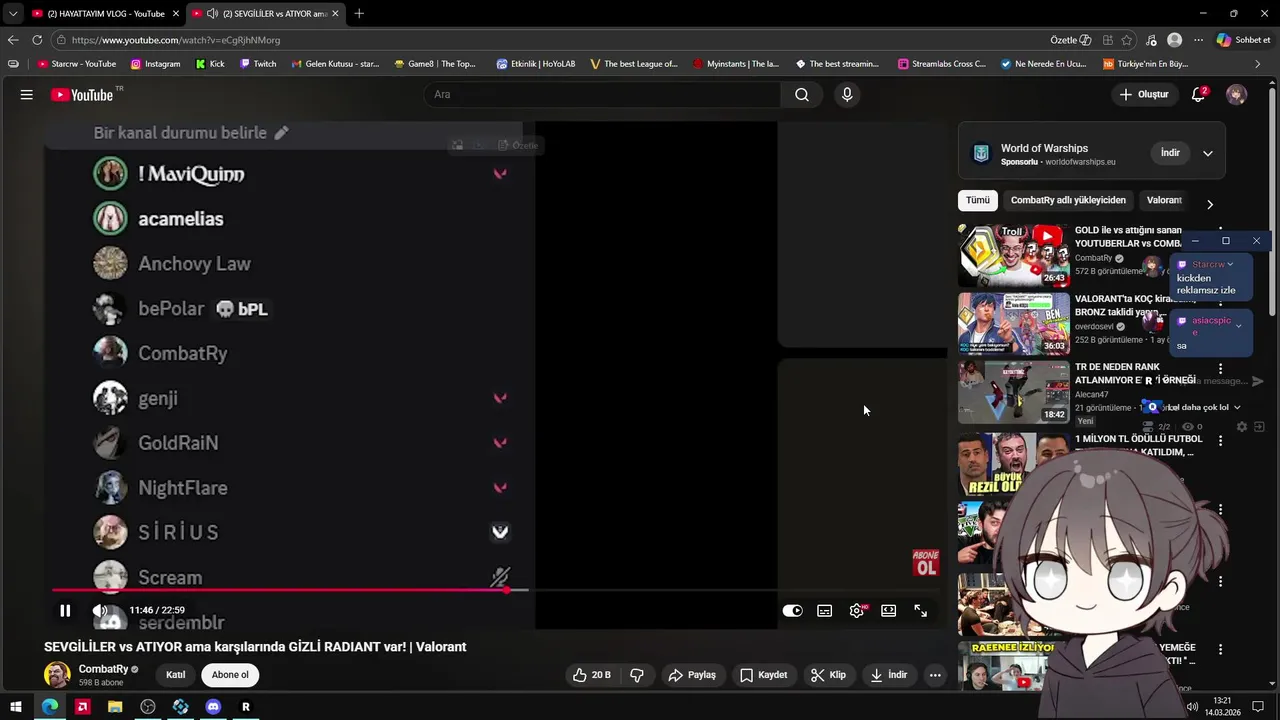The height and width of the screenshot is (720, 1280).
Task: Click Özetle in the address bar
Action: [x=1070, y=40]
